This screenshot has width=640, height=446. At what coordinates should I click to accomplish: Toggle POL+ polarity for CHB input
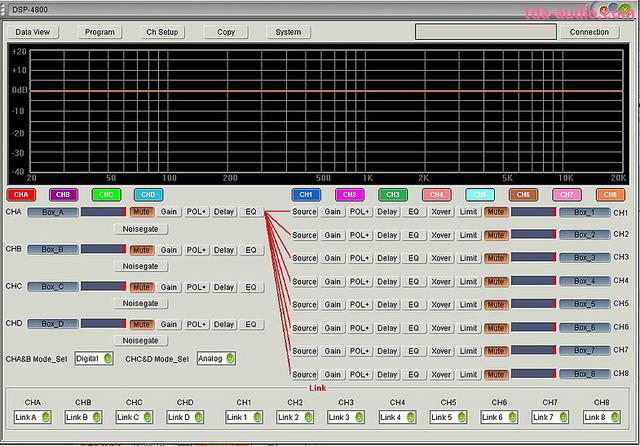point(197,249)
